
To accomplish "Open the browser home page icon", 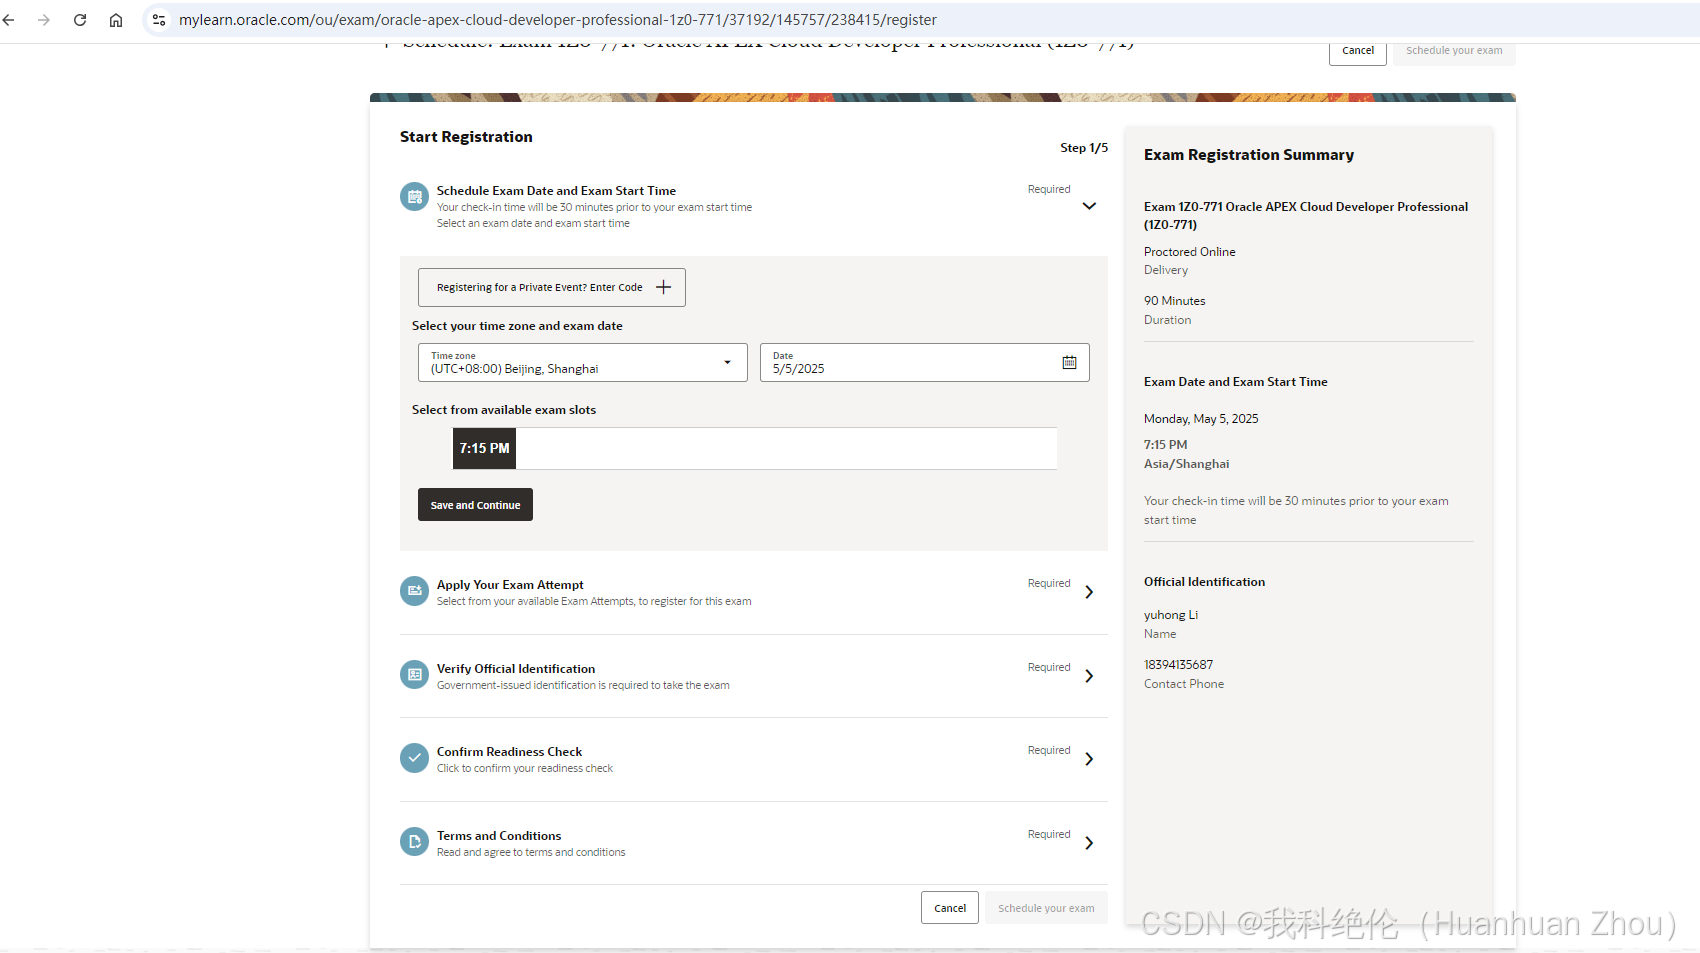I will pyautogui.click(x=116, y=20).
